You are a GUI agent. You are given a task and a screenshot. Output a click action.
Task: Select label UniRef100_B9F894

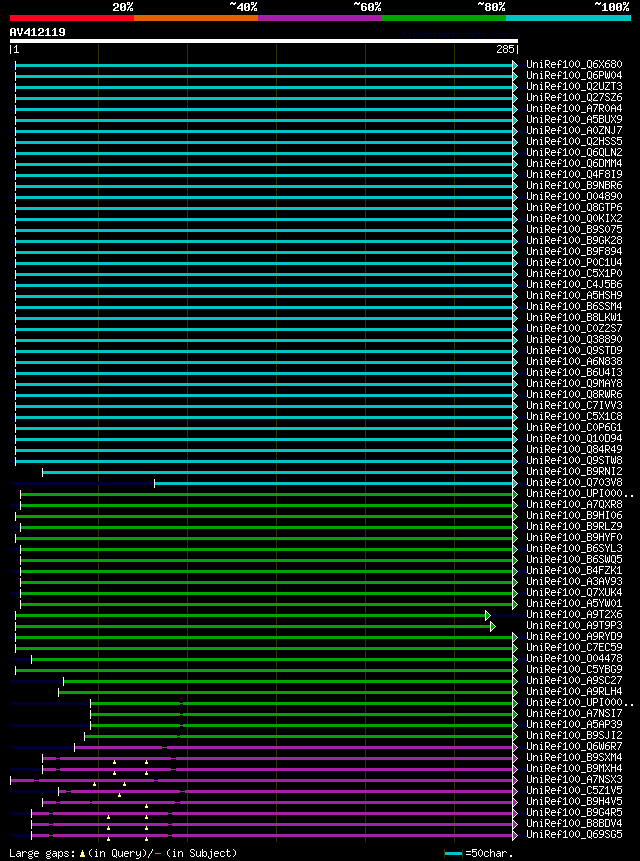[x=574, y=251]
